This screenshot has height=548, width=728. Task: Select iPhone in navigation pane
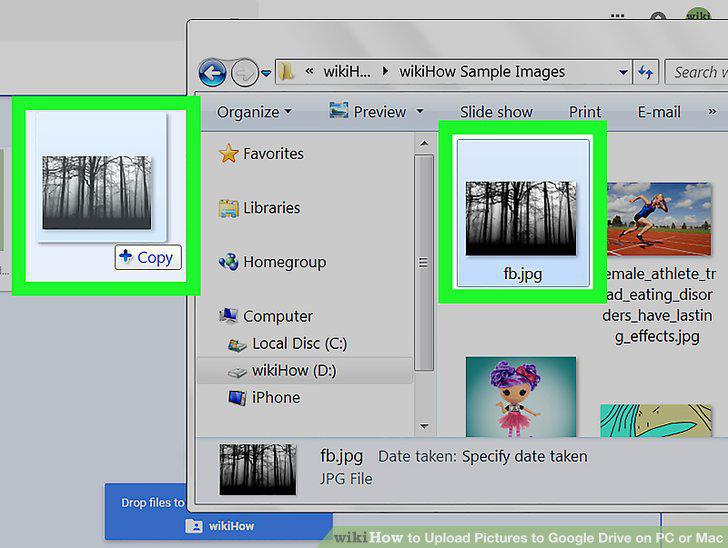click(x=276, y=398)
